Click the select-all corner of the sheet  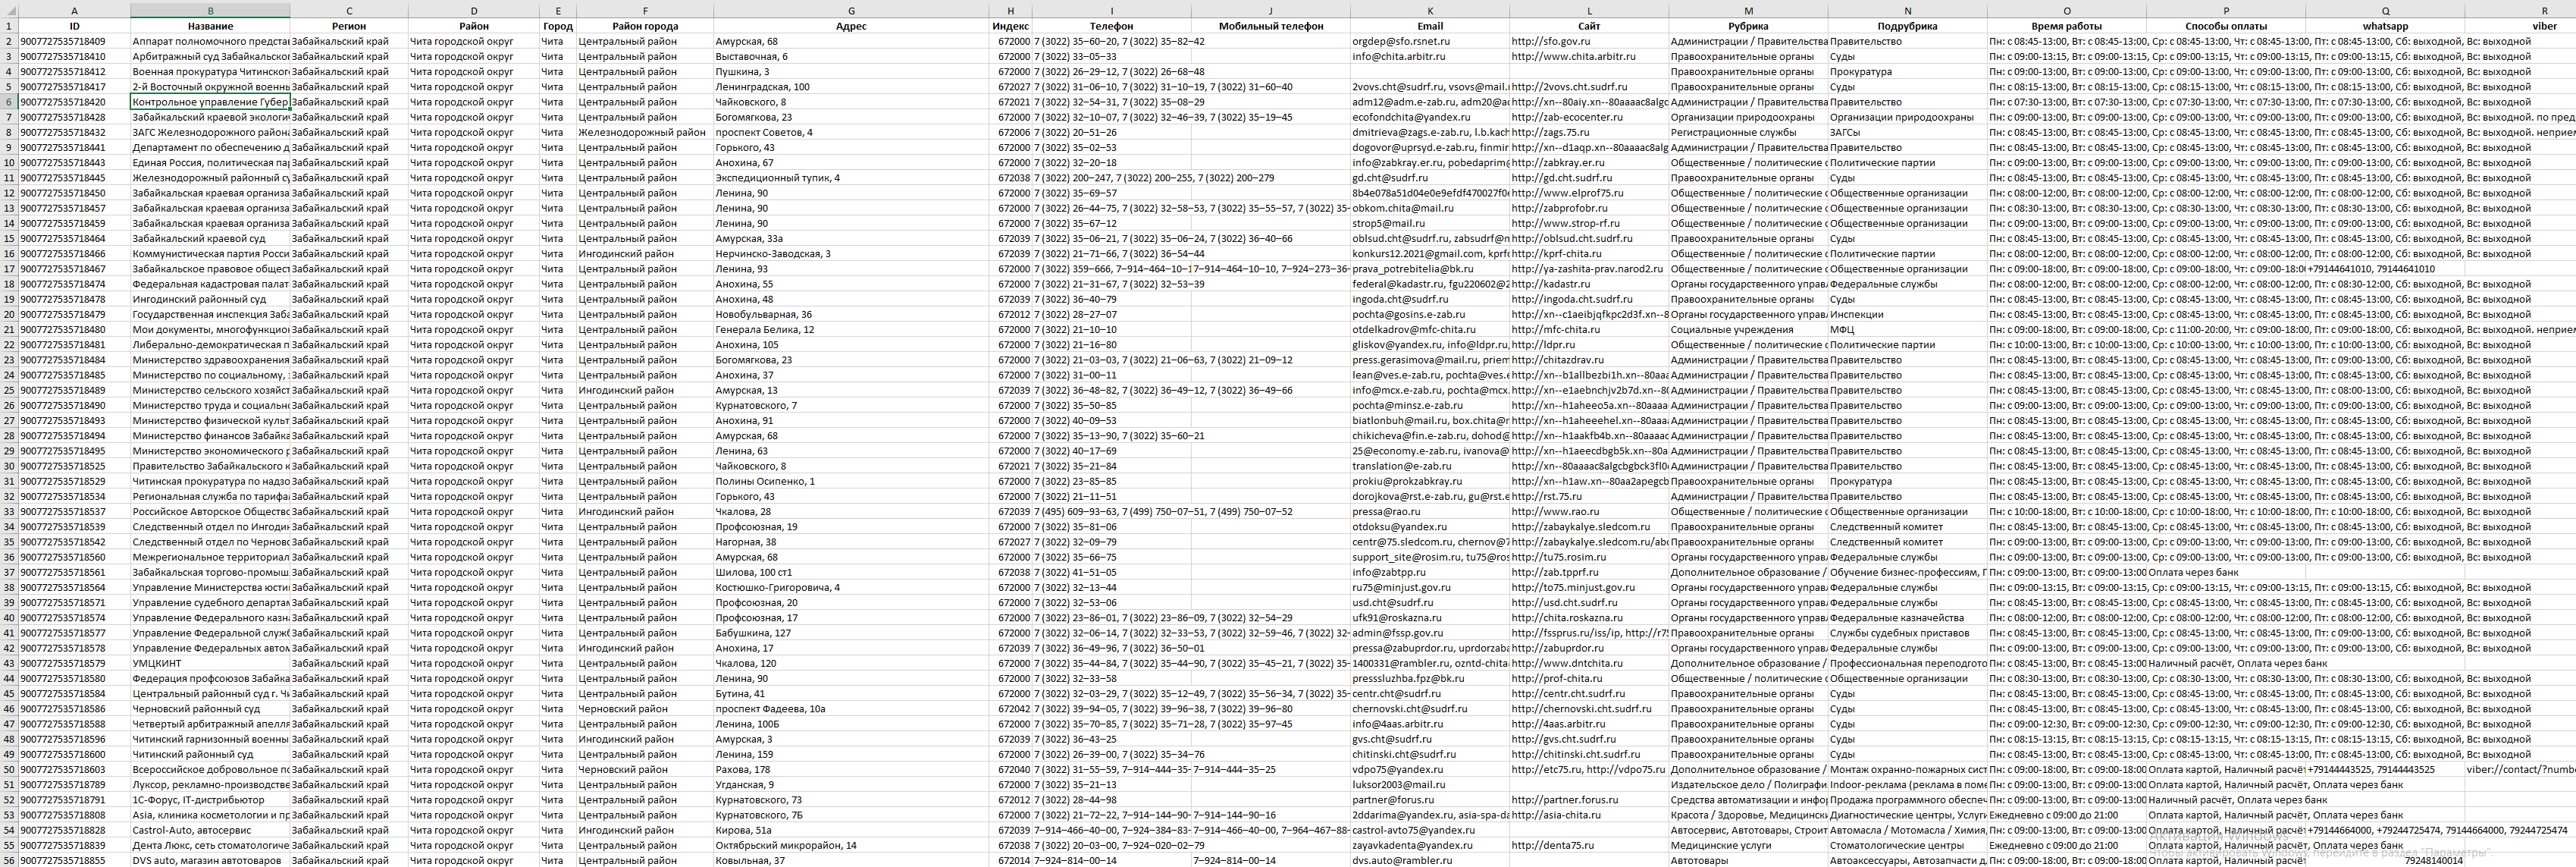pyautogui.click(x=9, y=10)
